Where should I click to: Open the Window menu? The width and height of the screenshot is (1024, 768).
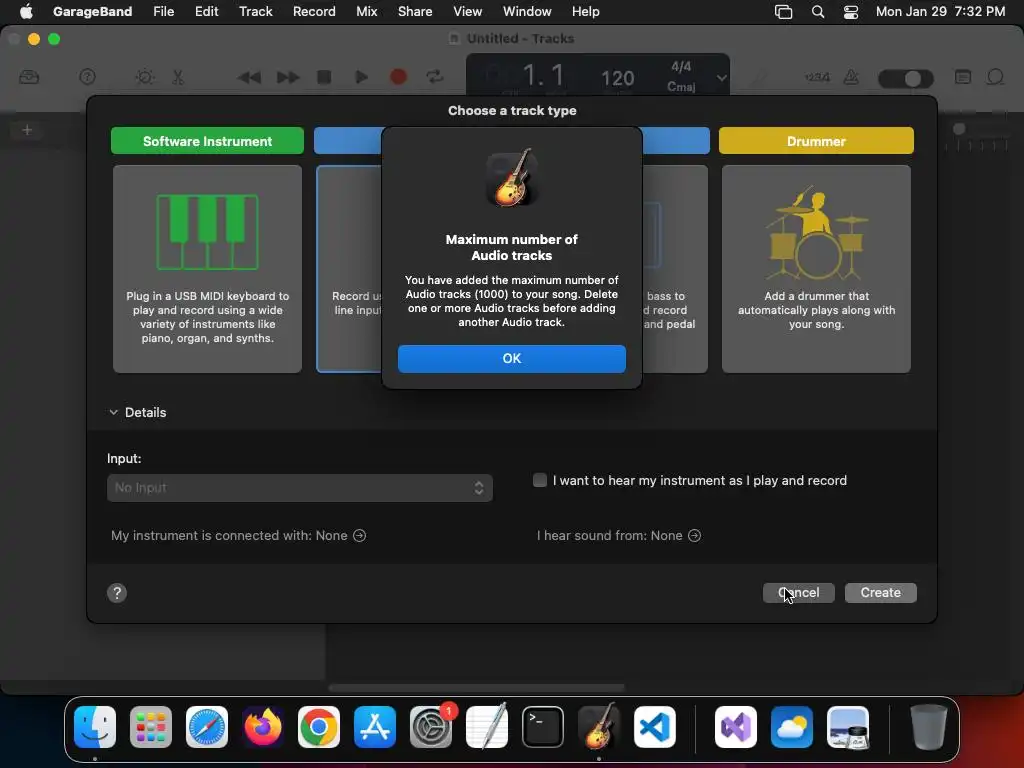click(527, 11)
